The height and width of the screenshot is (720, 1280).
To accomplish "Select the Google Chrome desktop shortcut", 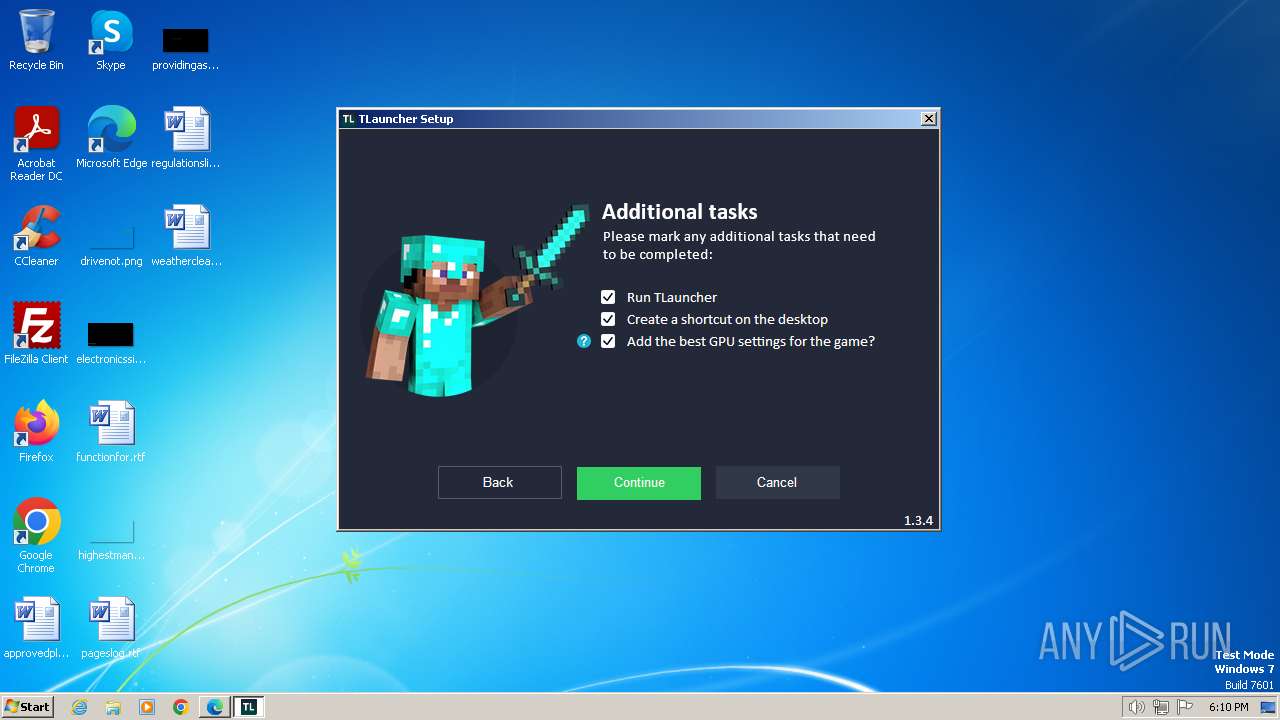I will (36, 536).
